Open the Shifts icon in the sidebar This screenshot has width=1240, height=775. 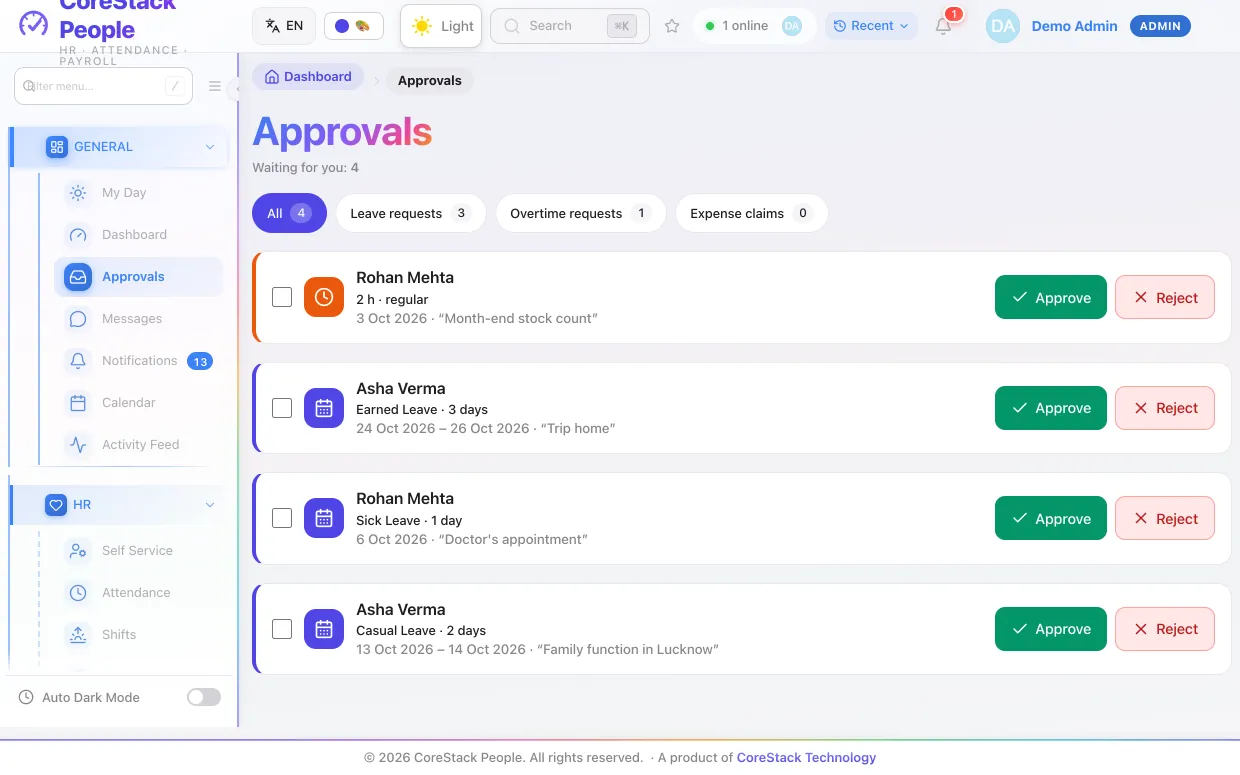(78, 635)
